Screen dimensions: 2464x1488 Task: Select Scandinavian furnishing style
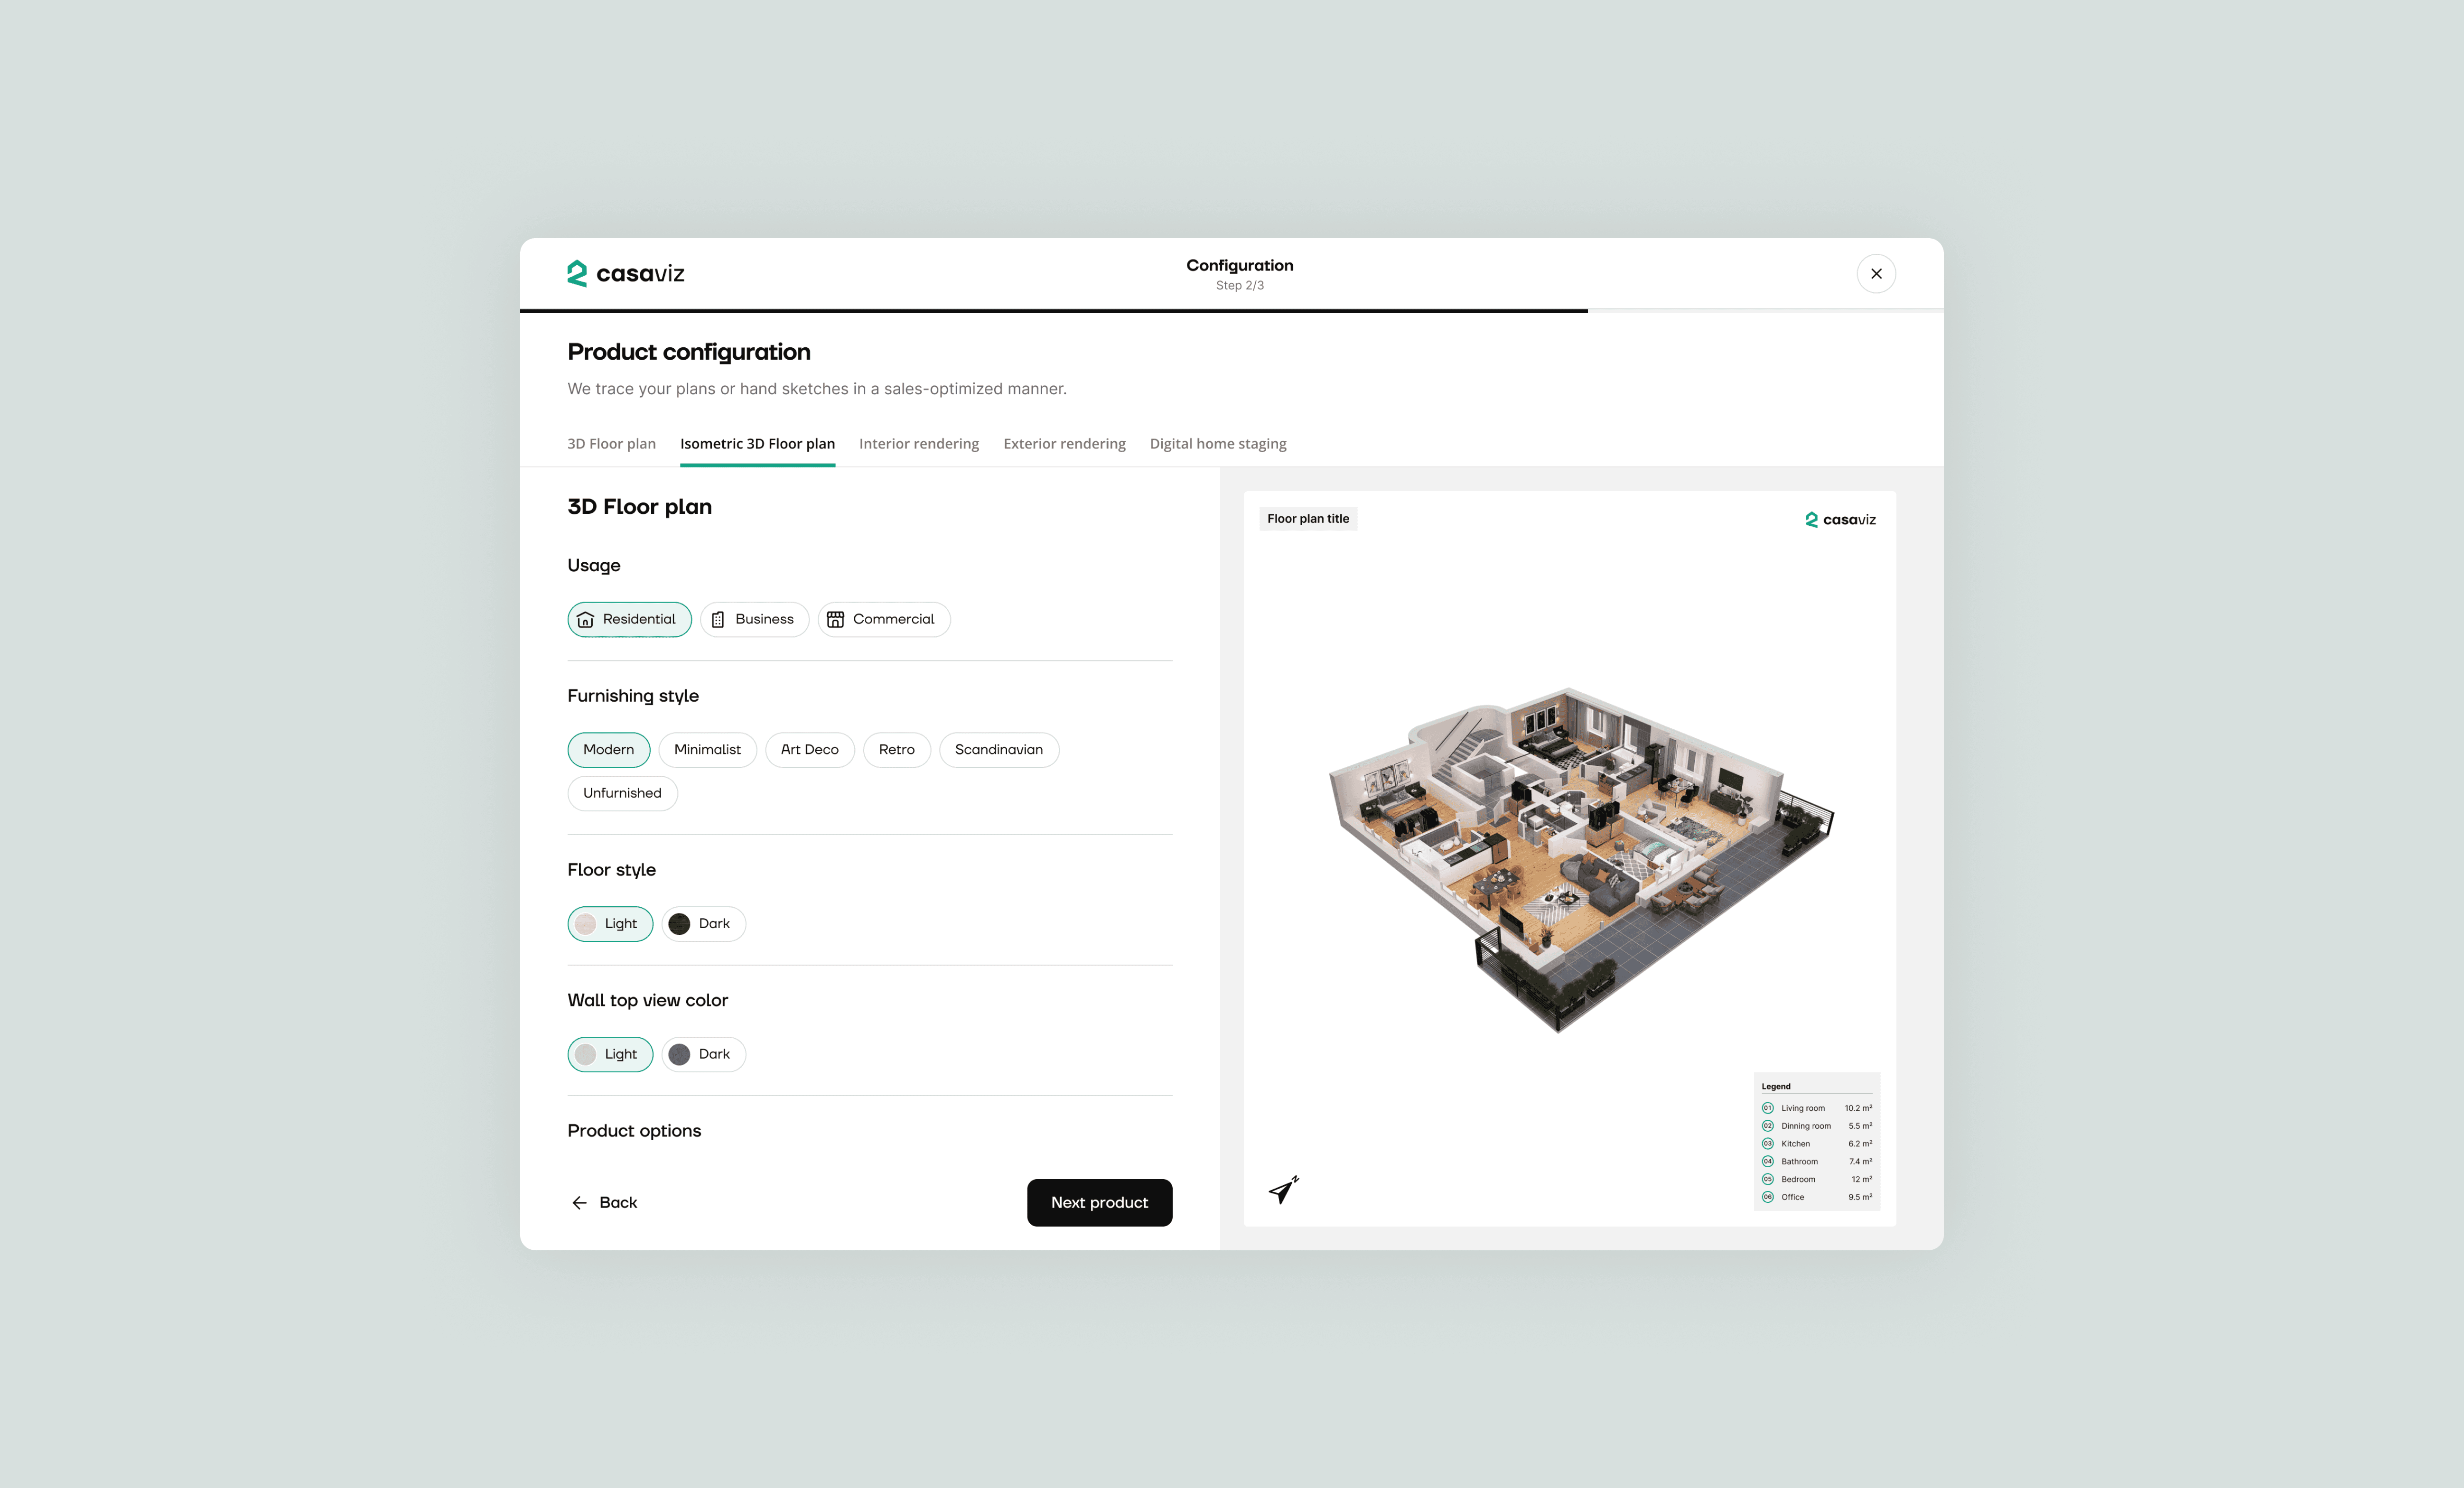(x=998, y=750)
